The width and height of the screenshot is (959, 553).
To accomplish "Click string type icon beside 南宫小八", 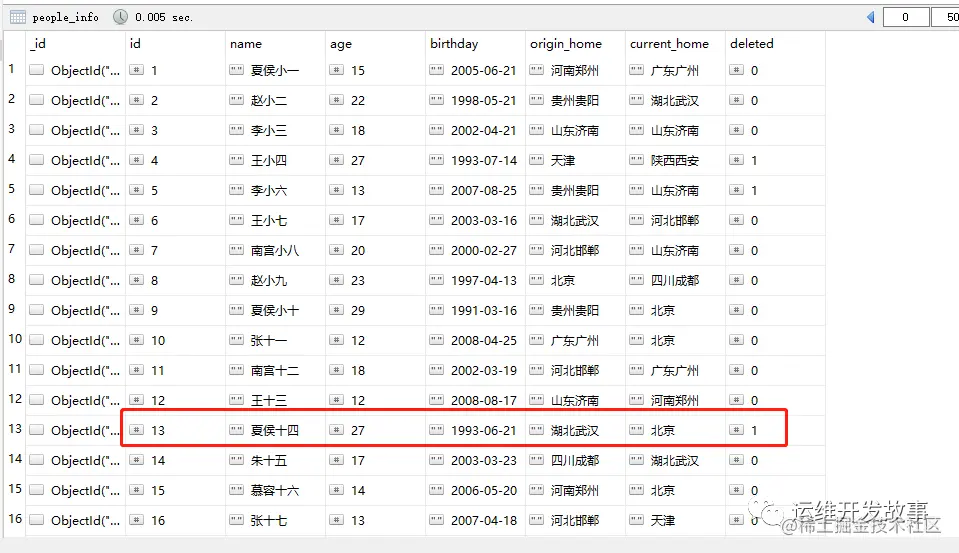I will [237, 250].
